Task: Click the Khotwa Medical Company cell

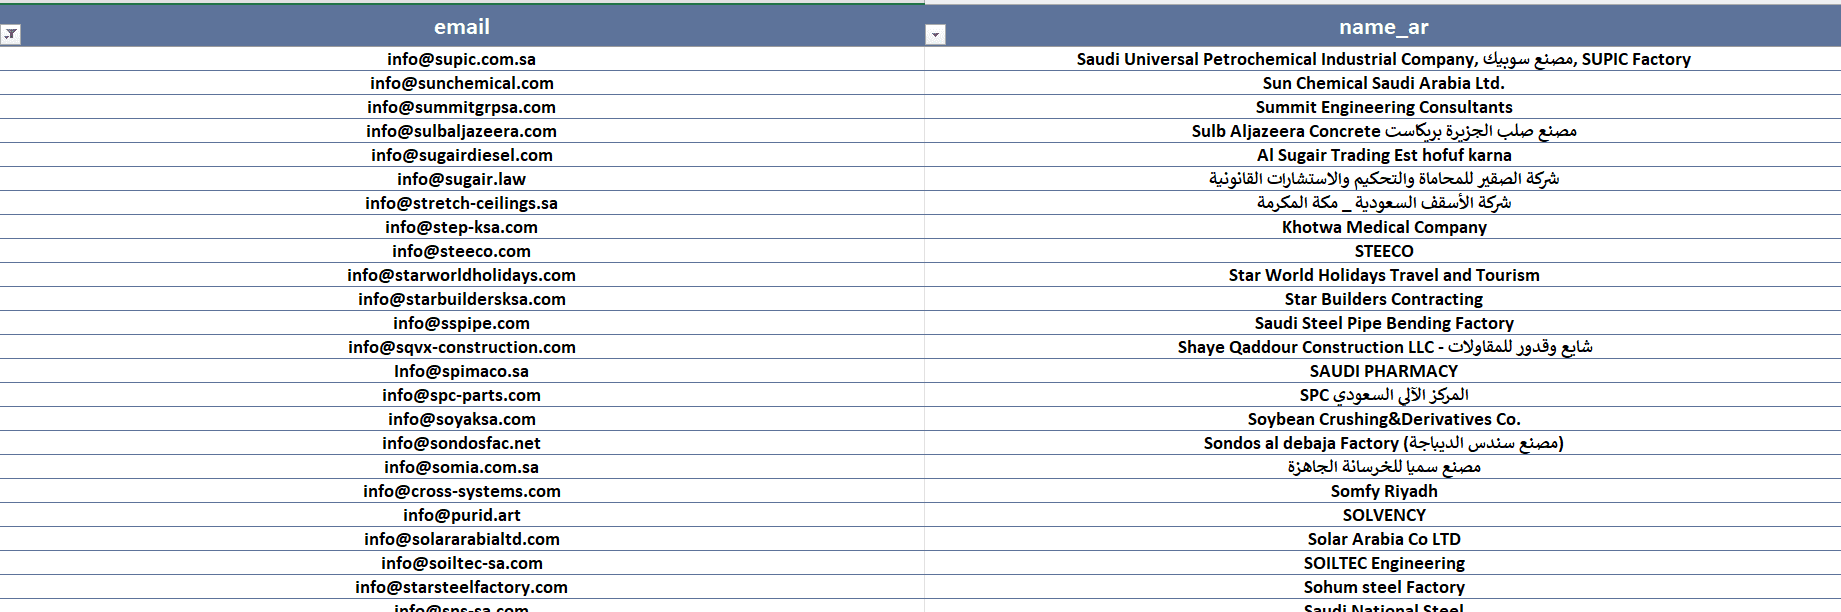Action: 1383,227
